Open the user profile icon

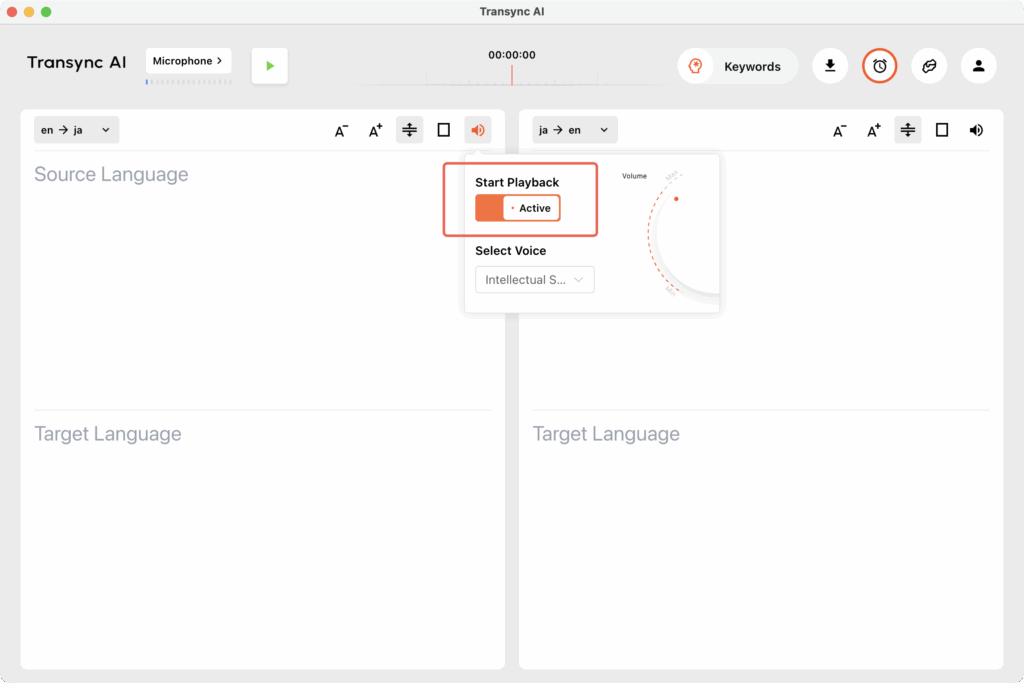978,66
